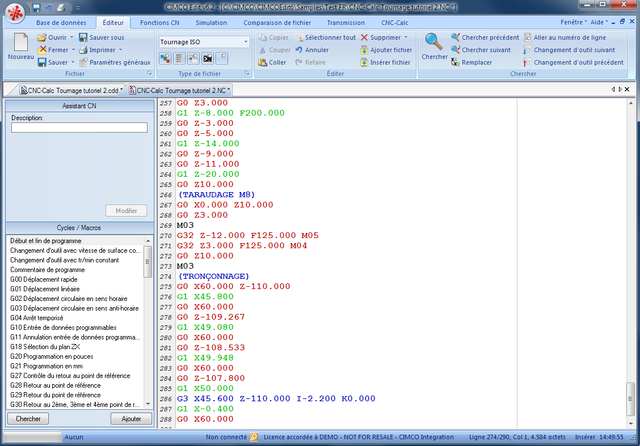640x446 pixels.
Task: Select macro G21 Programmation en mm
Action: (x=47, y=366)
